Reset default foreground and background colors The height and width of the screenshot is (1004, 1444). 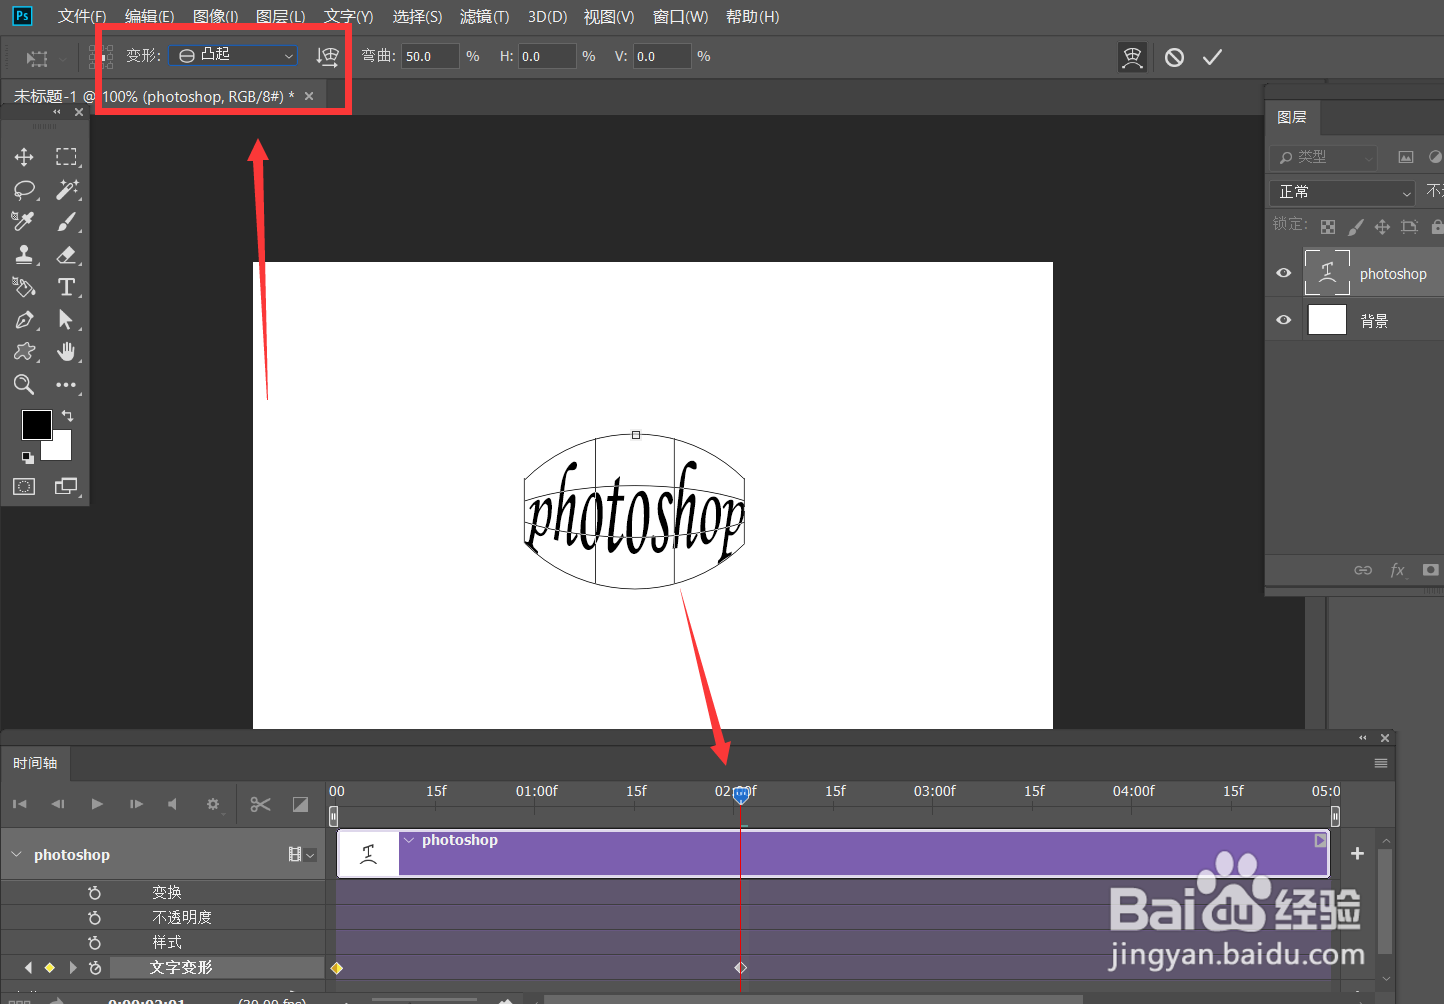[28, 458]
